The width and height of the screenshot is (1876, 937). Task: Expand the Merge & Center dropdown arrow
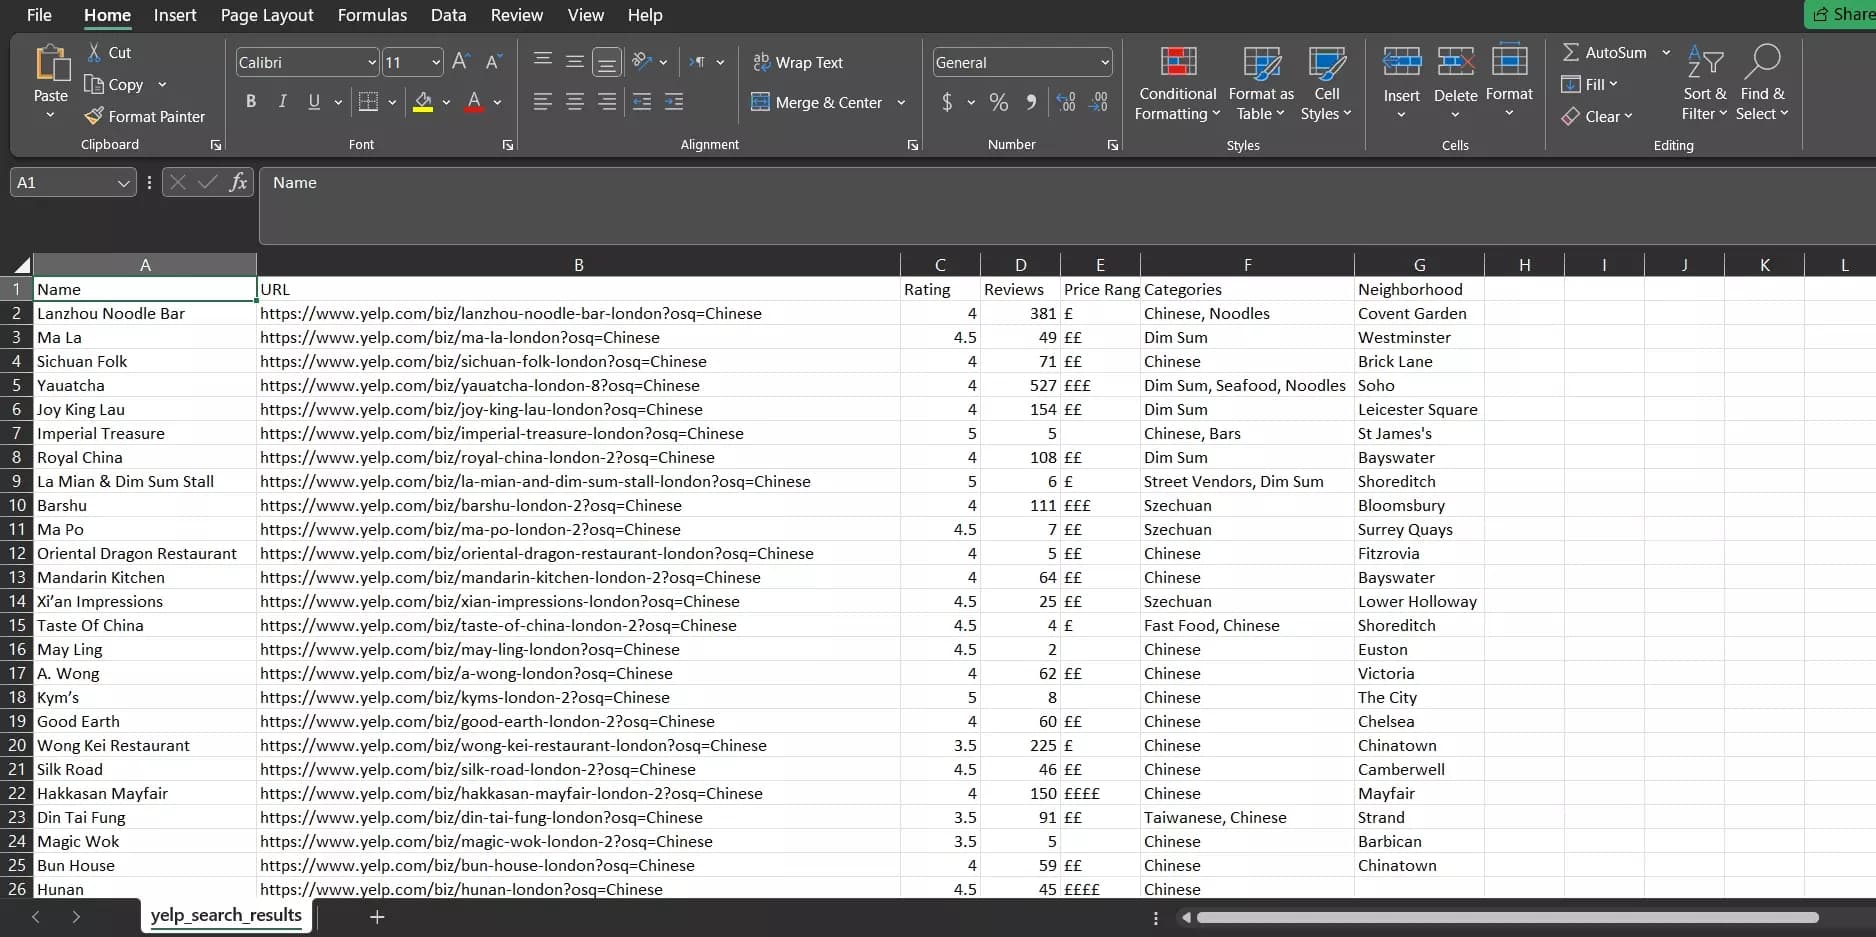point(901,102)
